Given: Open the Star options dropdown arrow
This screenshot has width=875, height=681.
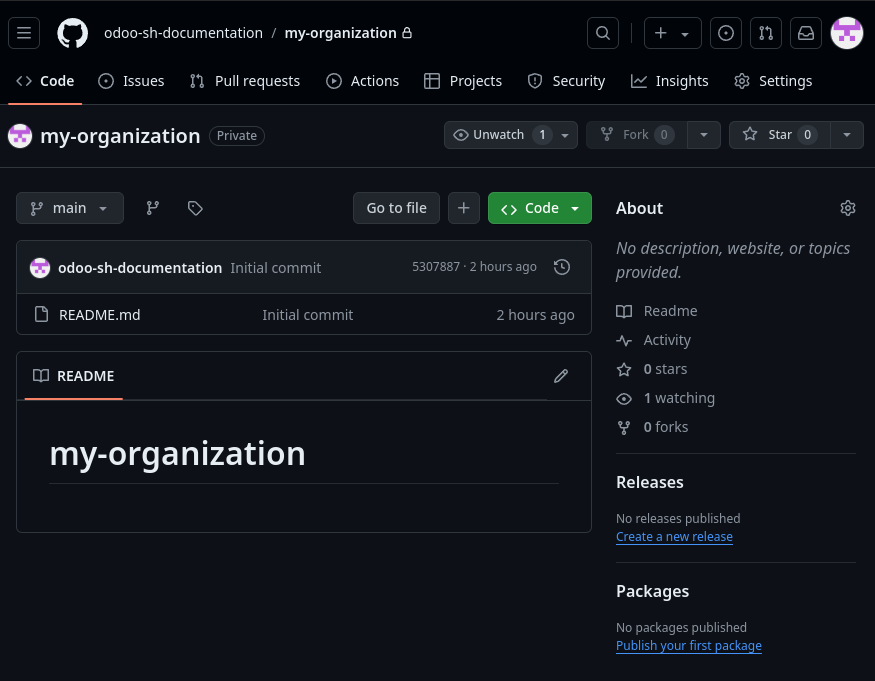Looking at the screenshot, I should [846, 134].
